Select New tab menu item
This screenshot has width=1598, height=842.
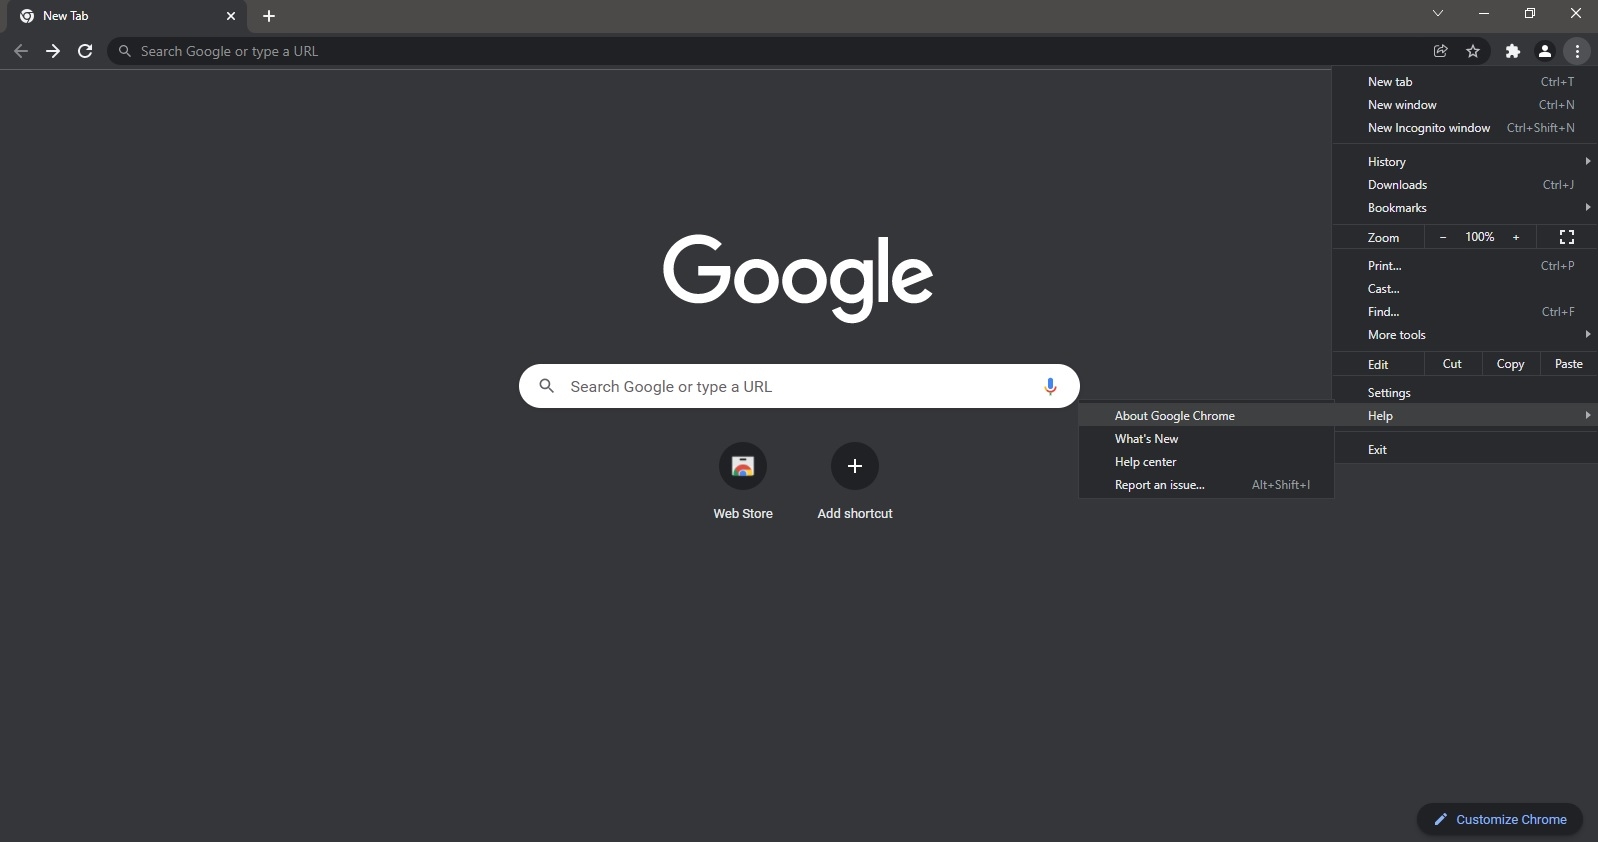pyautogui.click(x=1465, y=82)
